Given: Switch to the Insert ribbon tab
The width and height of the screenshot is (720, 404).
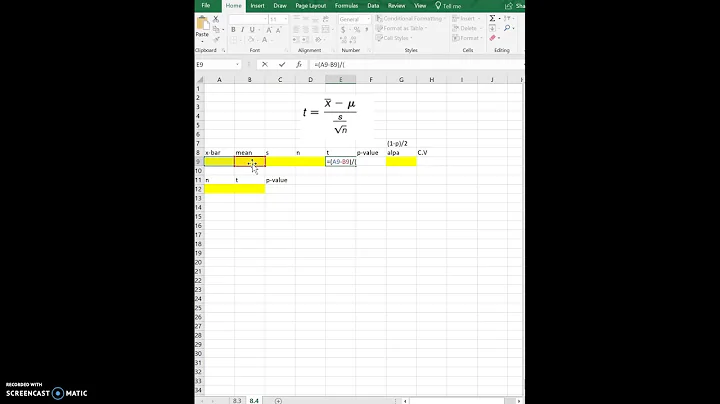Looking at the screenshot, I should point(257,6).
